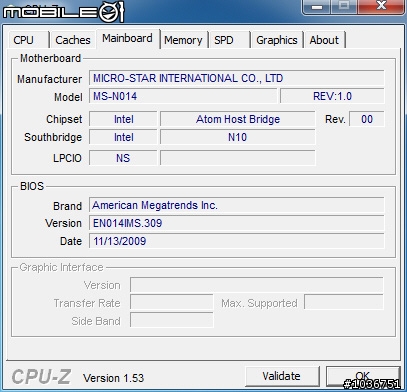The width and height of the screenshot is (407, 392).
Task: Click the Graphic Interface Version field
Action: pyautogui.click(x=256, y=285)
